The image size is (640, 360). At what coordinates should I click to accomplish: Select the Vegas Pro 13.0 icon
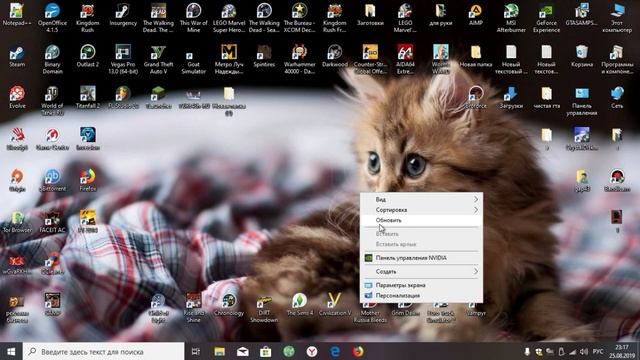pyautogui.click(x=123, y=59)
